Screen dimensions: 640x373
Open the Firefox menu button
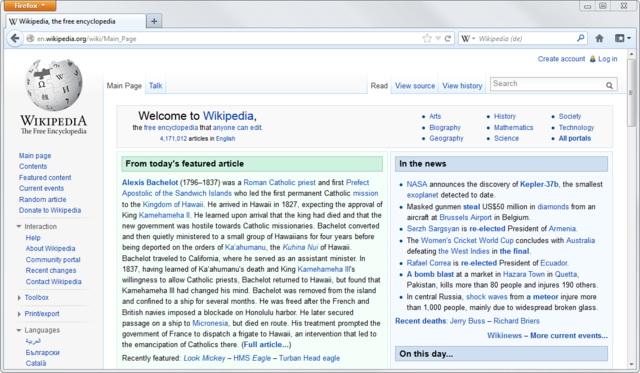(30, 5)
